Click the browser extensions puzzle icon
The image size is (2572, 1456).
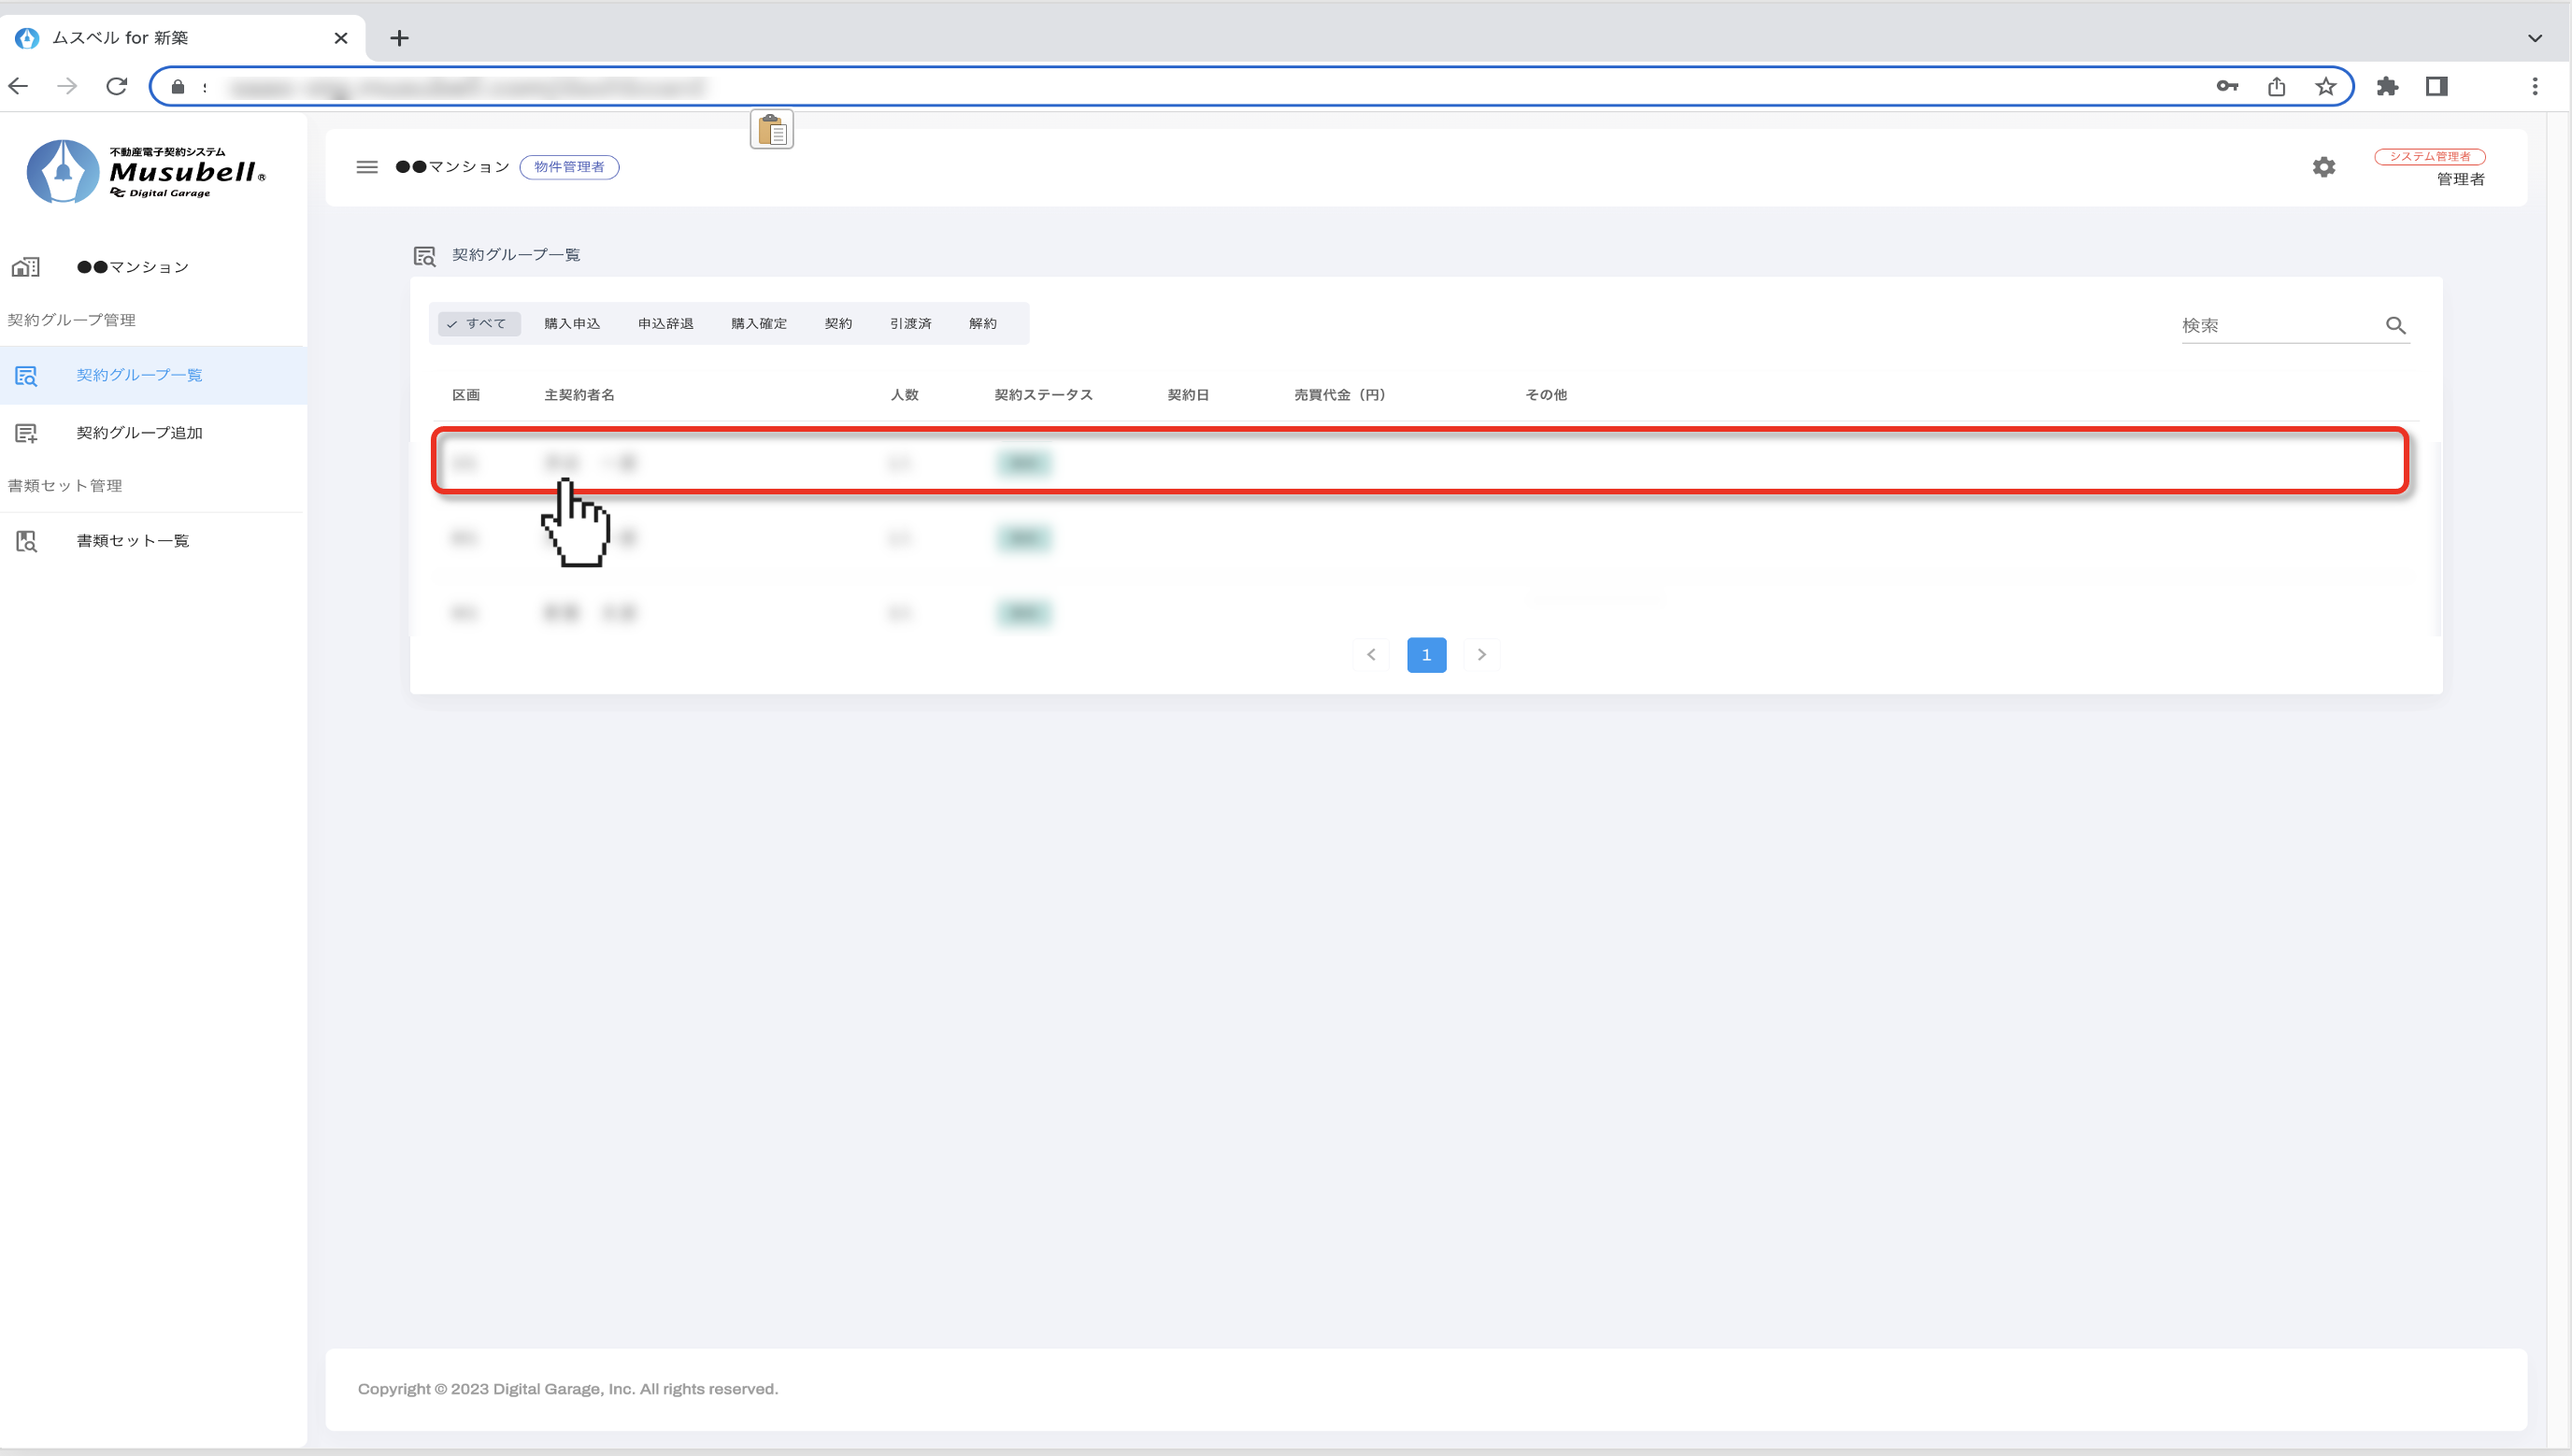tap(2387, 87)
